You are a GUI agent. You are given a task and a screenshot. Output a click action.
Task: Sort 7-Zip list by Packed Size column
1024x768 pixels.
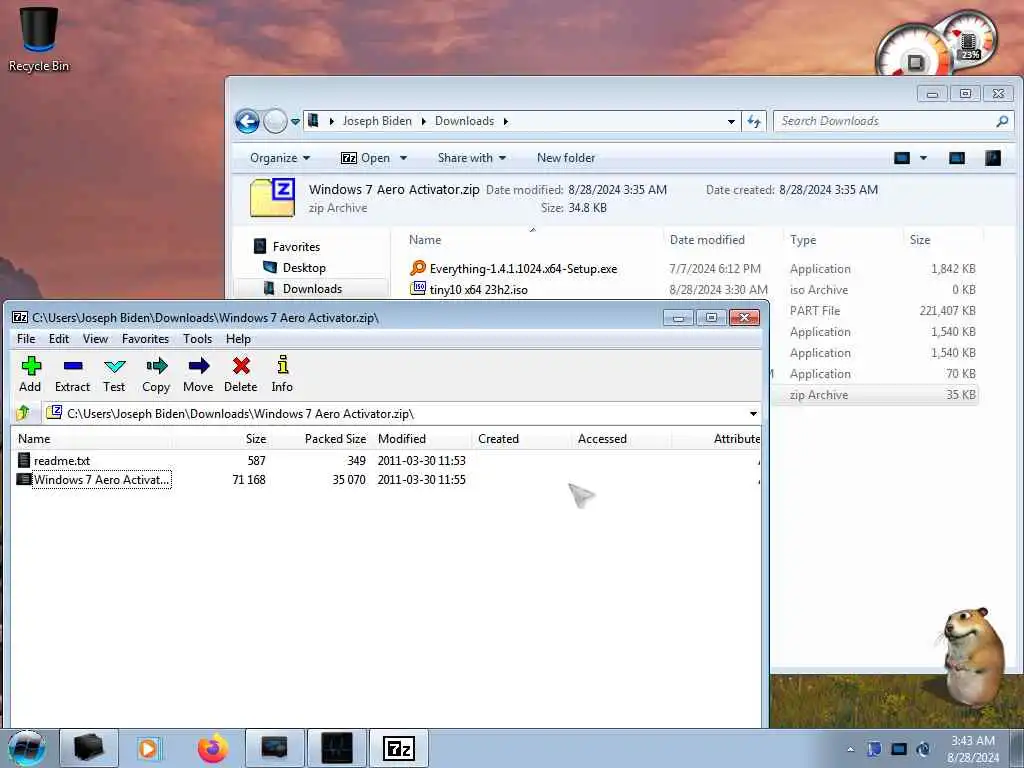pyautogui.click(x=320, y=439)
